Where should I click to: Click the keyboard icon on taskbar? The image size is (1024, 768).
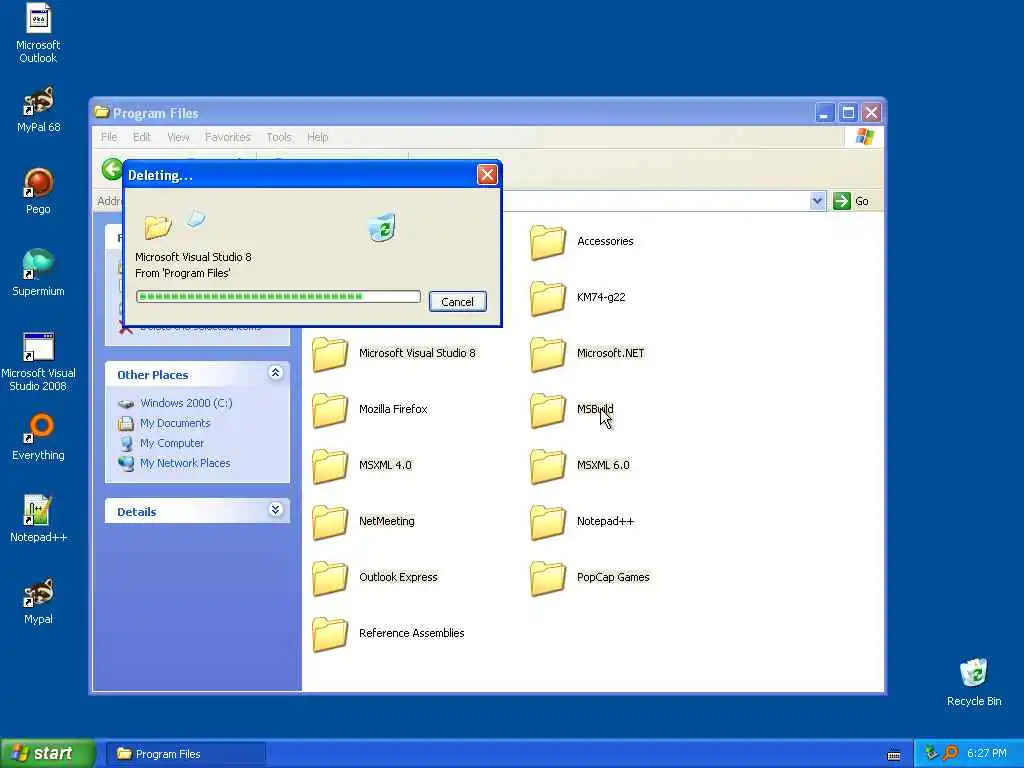pos(894,756)
